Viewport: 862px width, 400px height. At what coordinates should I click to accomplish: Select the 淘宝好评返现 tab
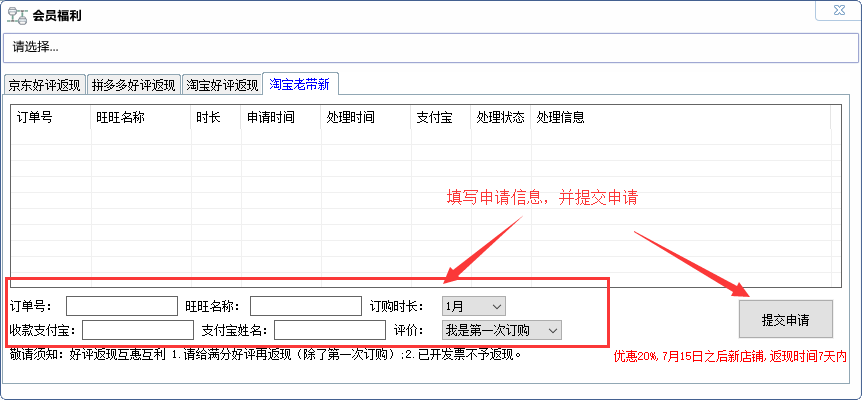click(x=222, y=85)
